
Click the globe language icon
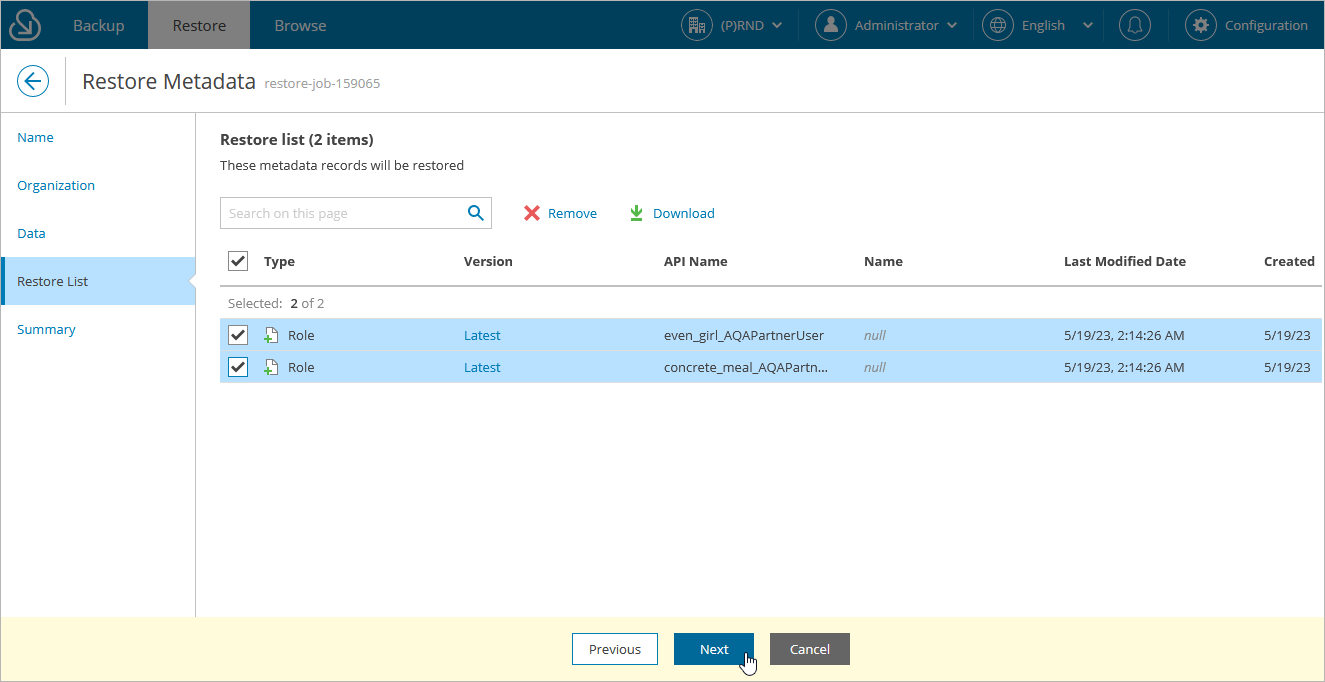point(998,25)
